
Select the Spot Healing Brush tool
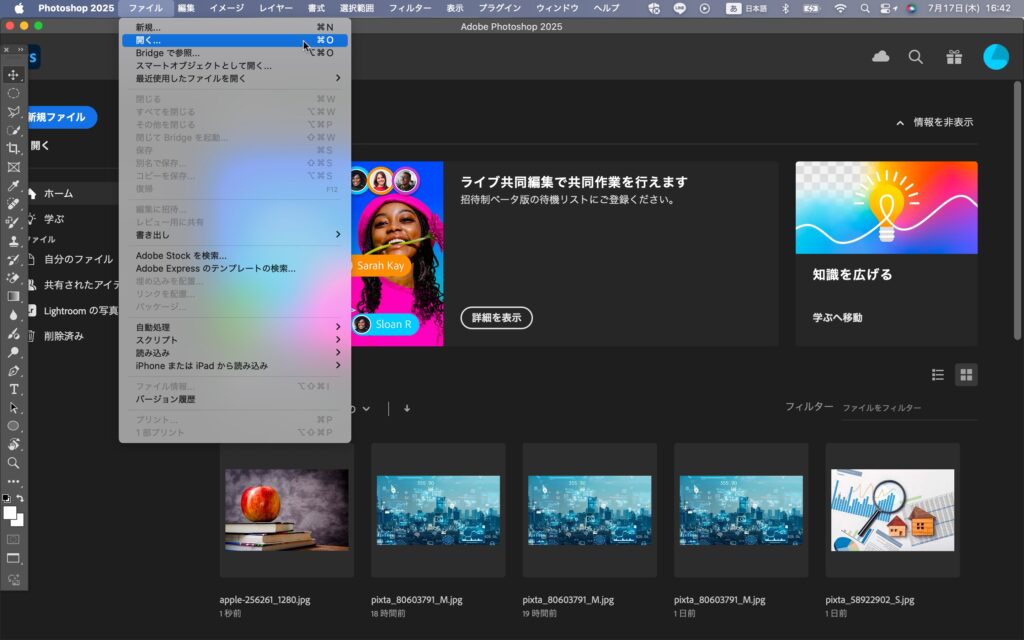(x=13, y=204)
